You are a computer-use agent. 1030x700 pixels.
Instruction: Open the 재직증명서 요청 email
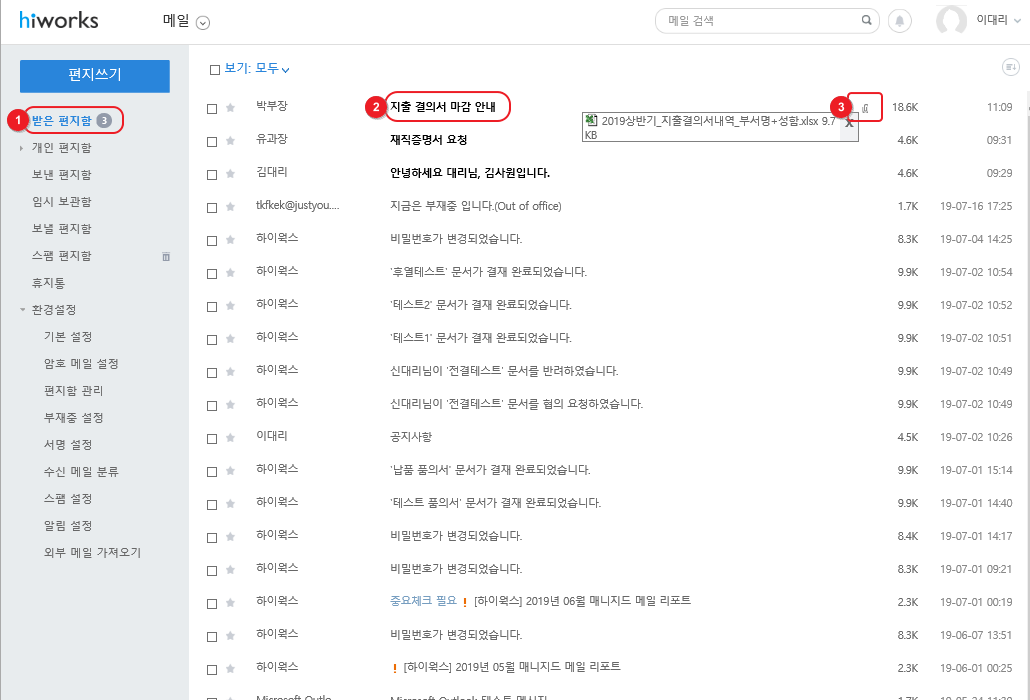(x=428, y=140)
